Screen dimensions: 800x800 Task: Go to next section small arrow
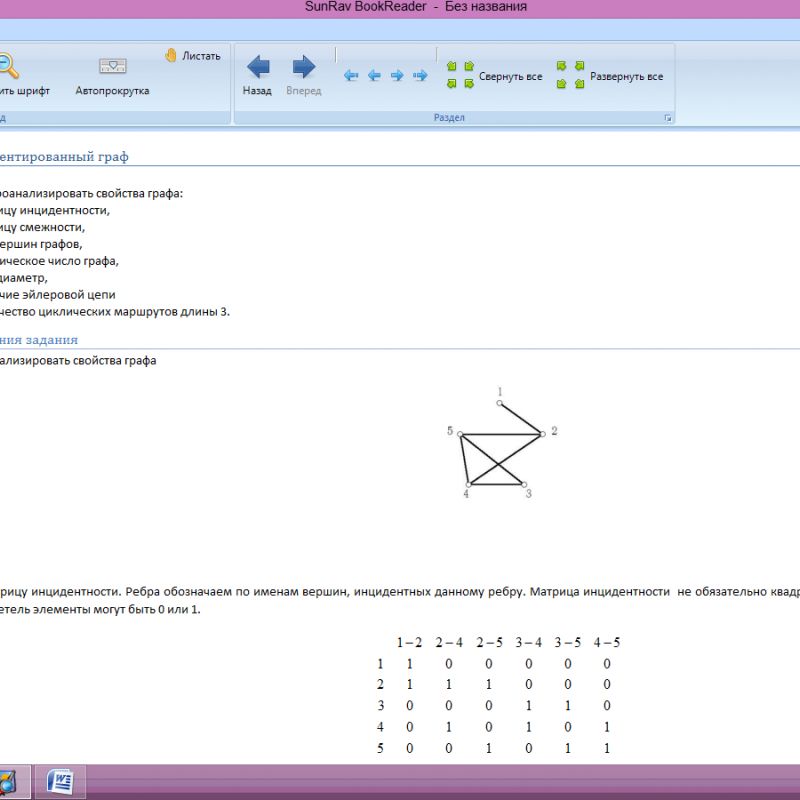(397, 76)
